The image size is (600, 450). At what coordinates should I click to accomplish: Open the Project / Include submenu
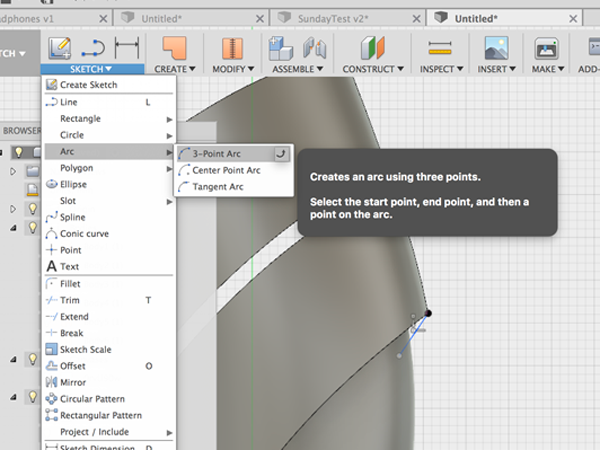click(x=109, y=432)
